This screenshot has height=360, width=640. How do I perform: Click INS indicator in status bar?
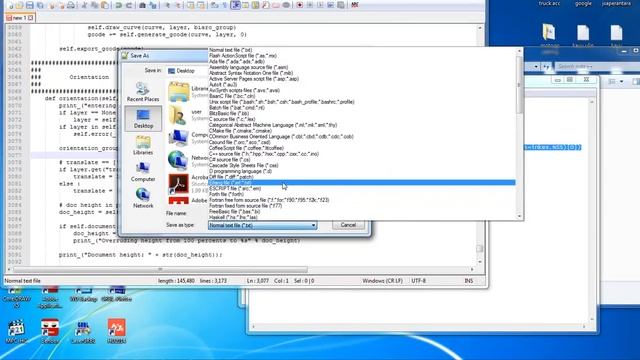click(469, 281)
